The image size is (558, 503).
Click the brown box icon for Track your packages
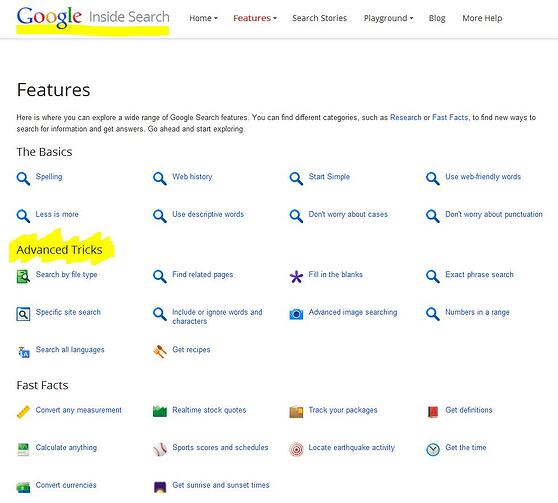point(296,412)
